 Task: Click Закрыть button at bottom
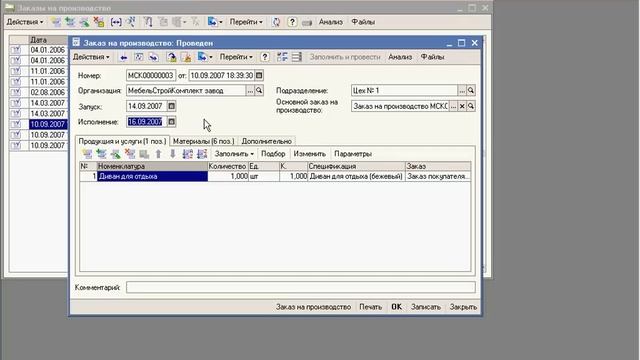(463, 307)
